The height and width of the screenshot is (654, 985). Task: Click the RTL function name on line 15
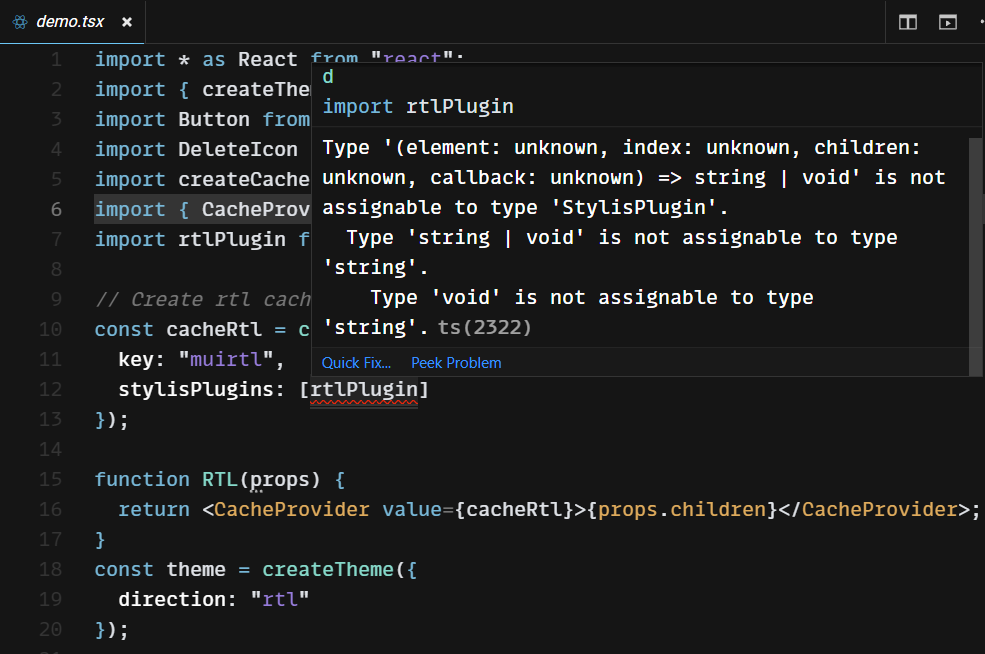(x=220, y=480)
